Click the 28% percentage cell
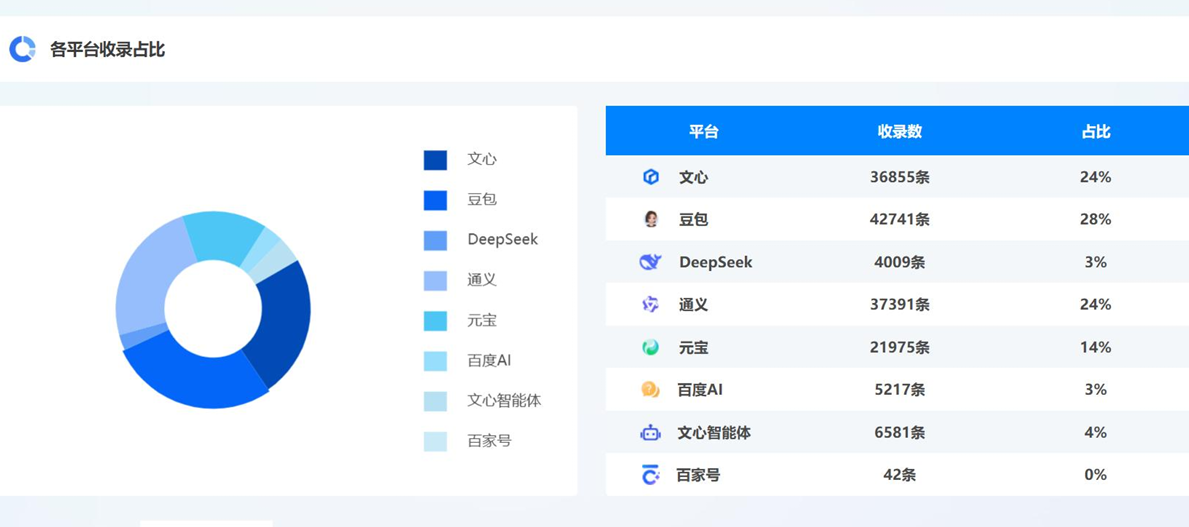 click(x=1096, y=220)
